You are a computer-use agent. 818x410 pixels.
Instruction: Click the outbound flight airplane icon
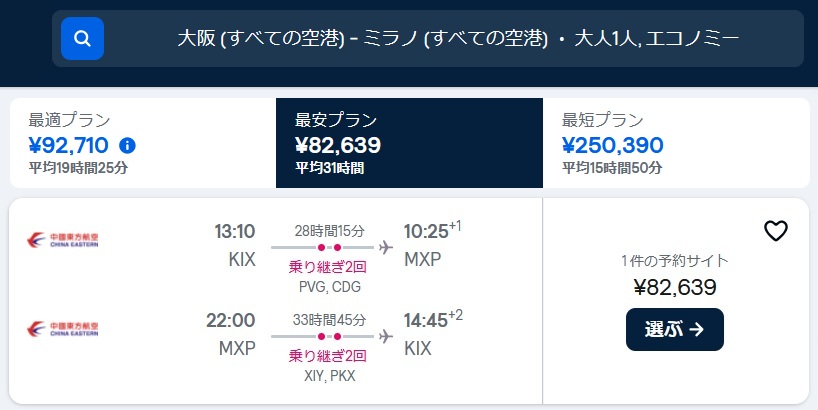coord(387,247)
